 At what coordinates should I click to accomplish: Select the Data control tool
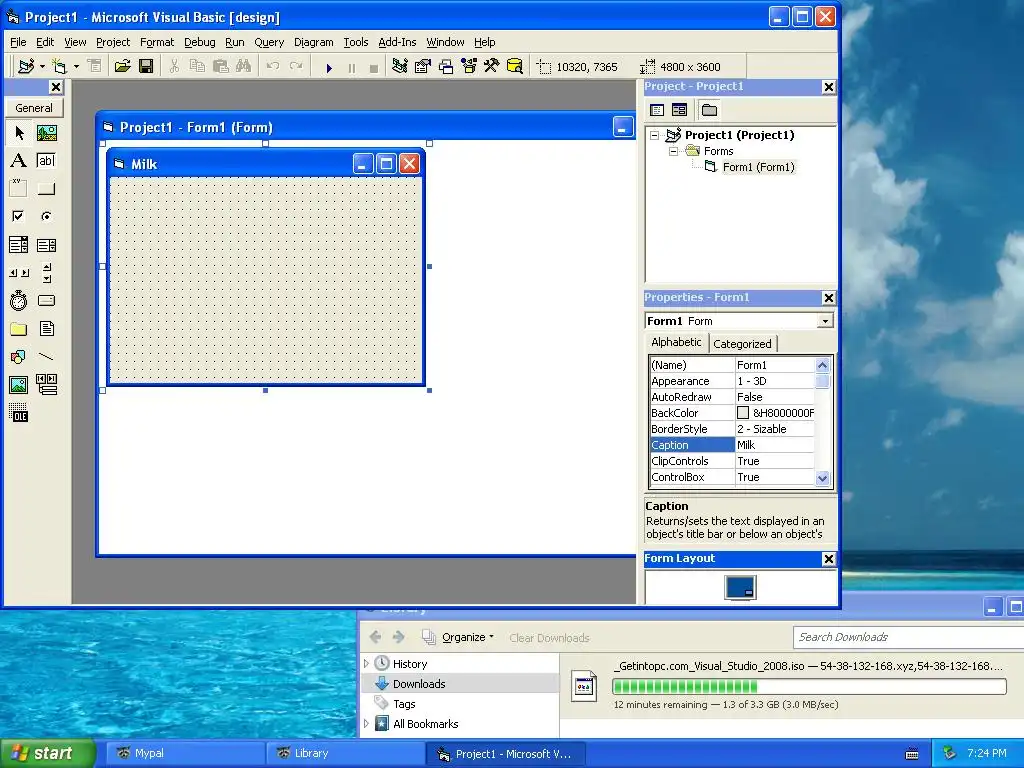(46, 385)
